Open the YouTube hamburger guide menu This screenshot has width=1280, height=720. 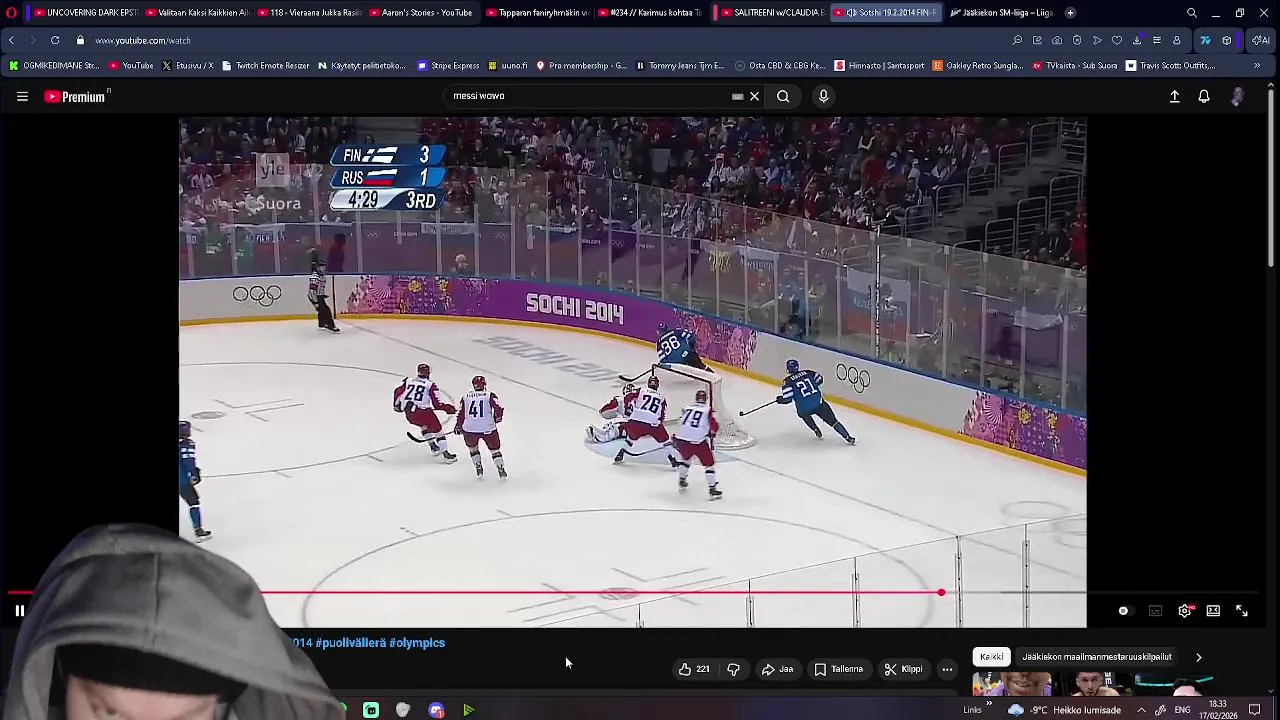pos(22,96)
